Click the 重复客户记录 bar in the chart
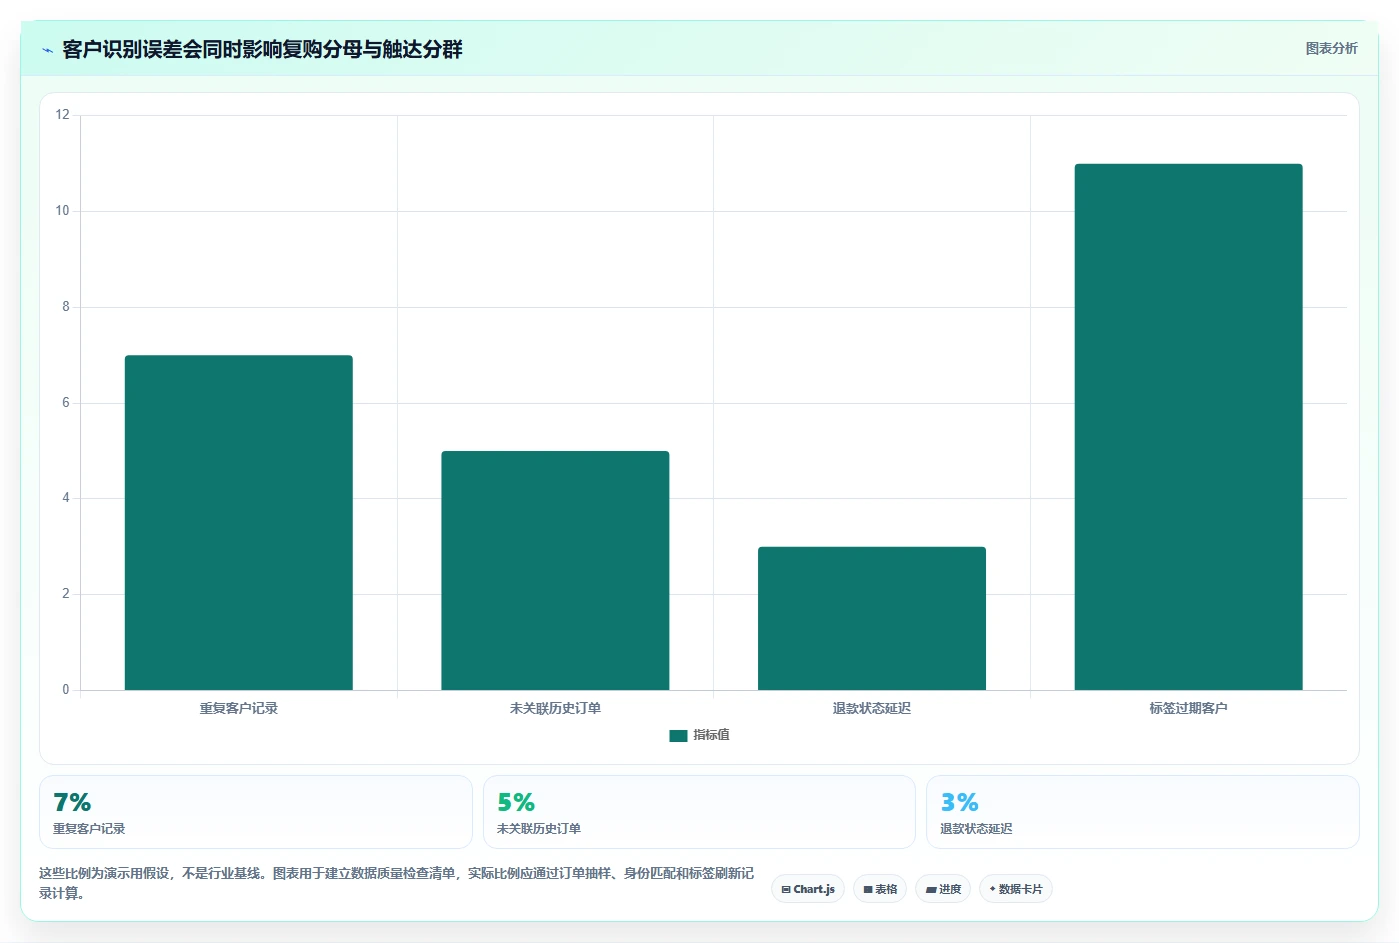Viewport: 1399px width, 943px height. point(238,522)
